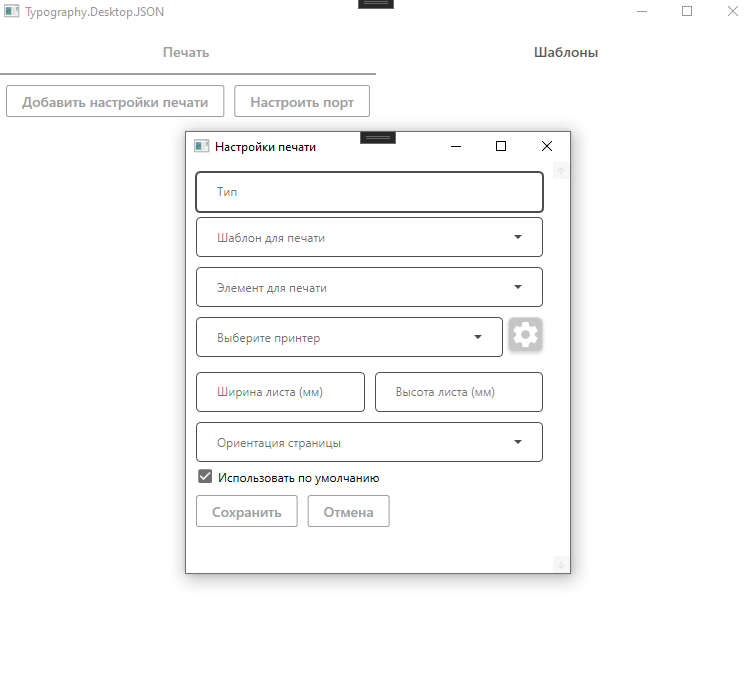Screen dimensions: 753x673
Task: Close the Настройки печати dialog
Action: 546,146
